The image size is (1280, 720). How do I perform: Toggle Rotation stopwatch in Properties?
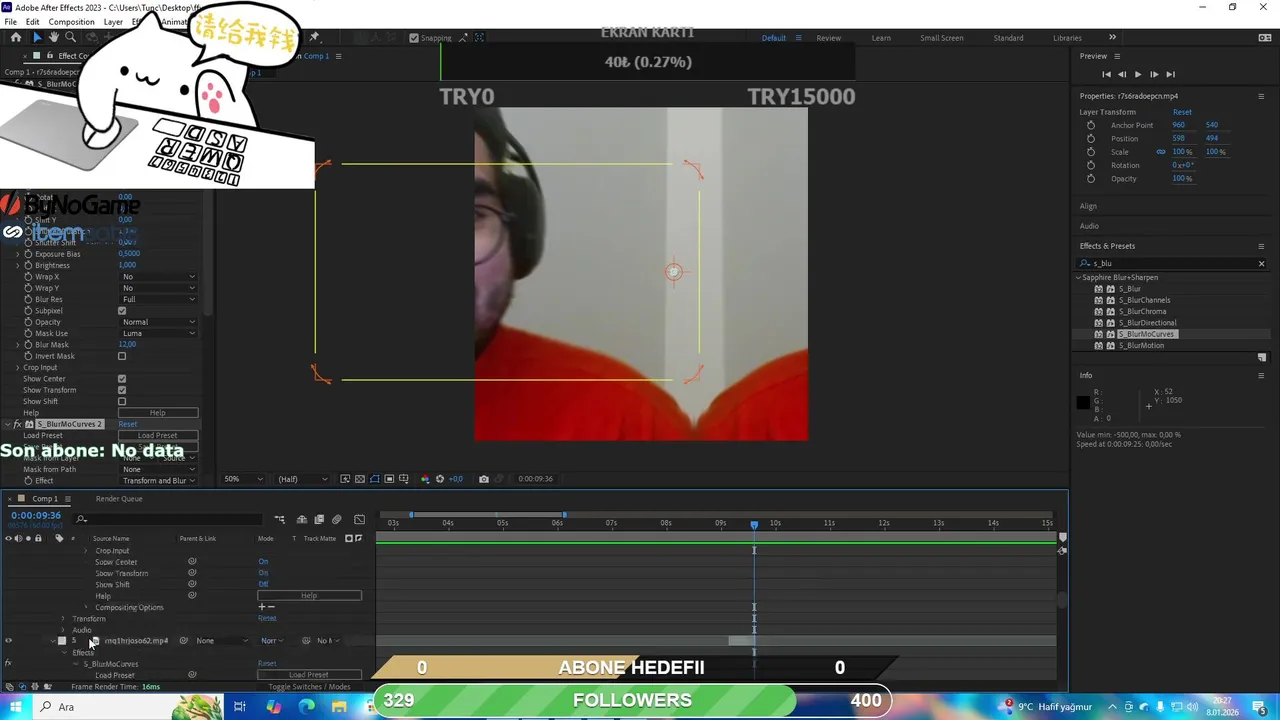pos(1090,165)
